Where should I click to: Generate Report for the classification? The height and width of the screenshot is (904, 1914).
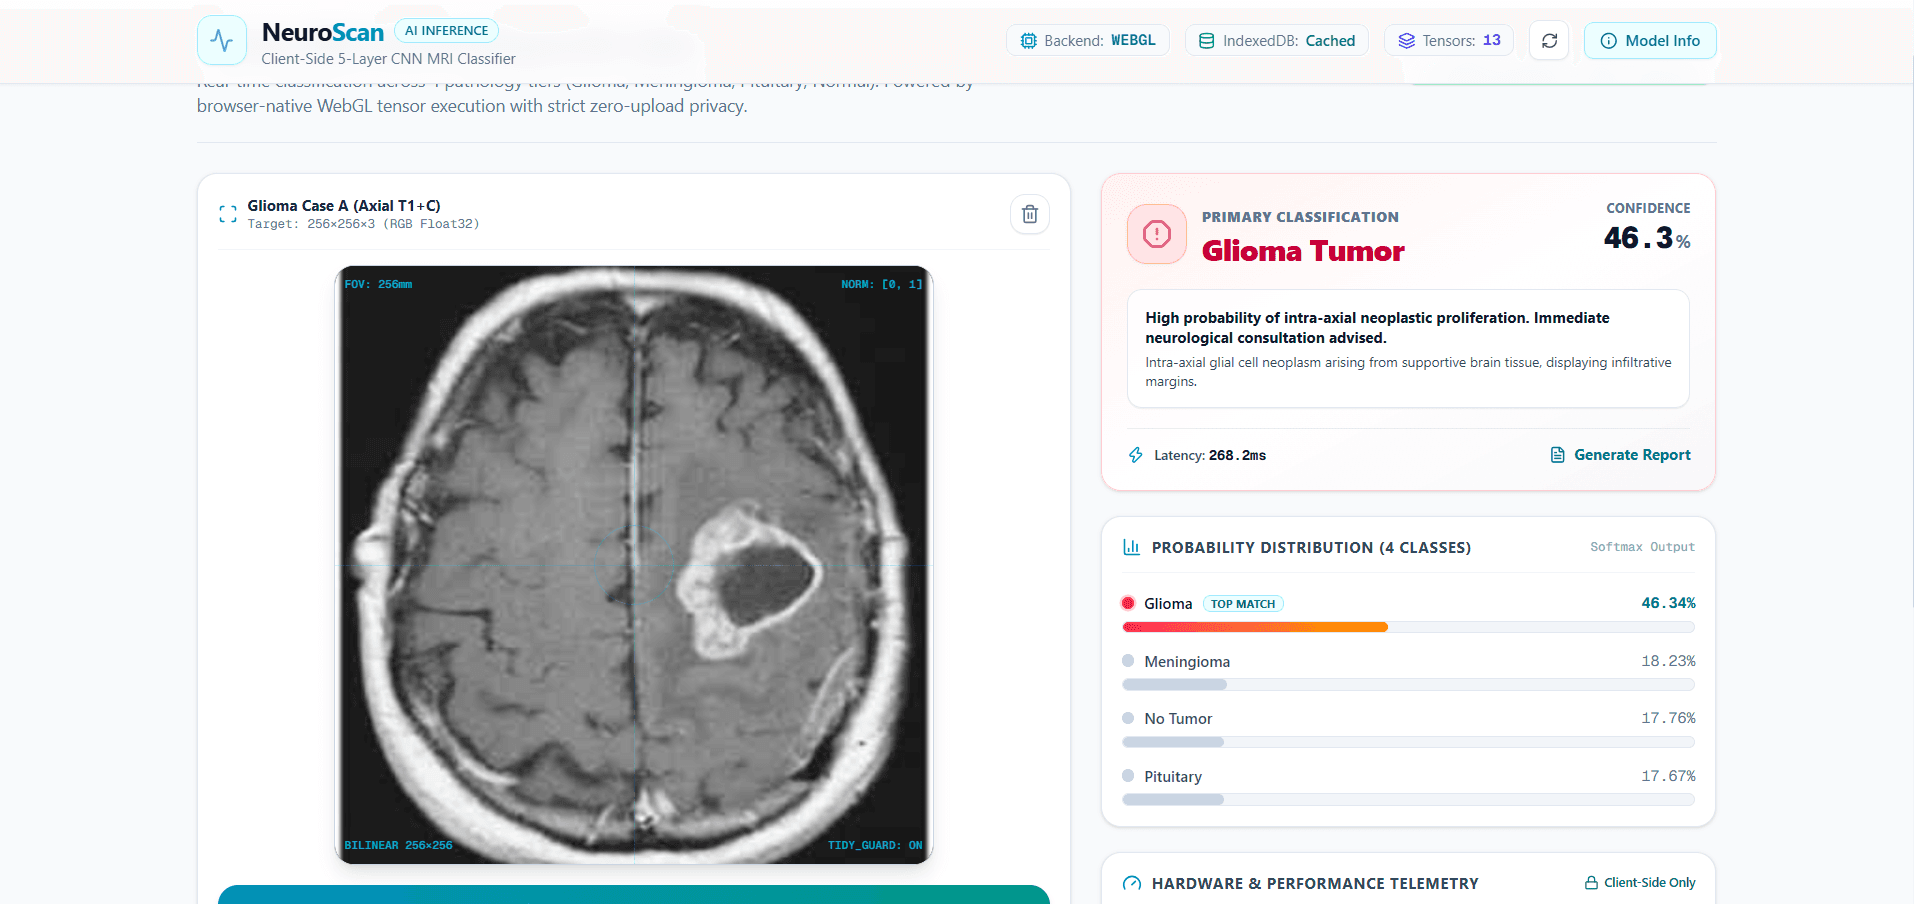point(1620,455)
